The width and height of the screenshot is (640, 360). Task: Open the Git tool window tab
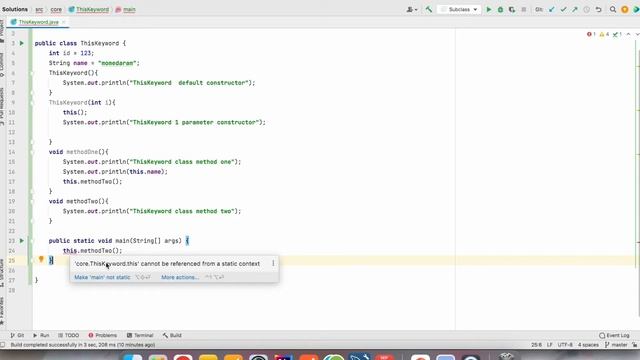click(17, 335)
